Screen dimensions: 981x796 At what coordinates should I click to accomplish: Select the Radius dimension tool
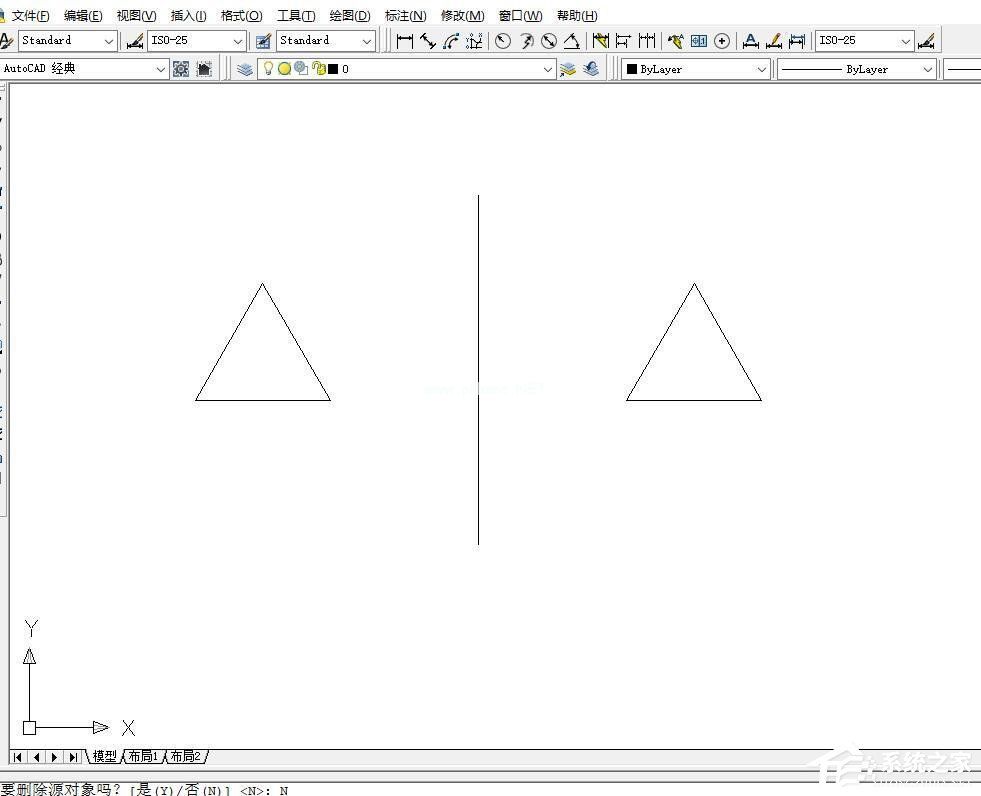click(x=503, y=41)
